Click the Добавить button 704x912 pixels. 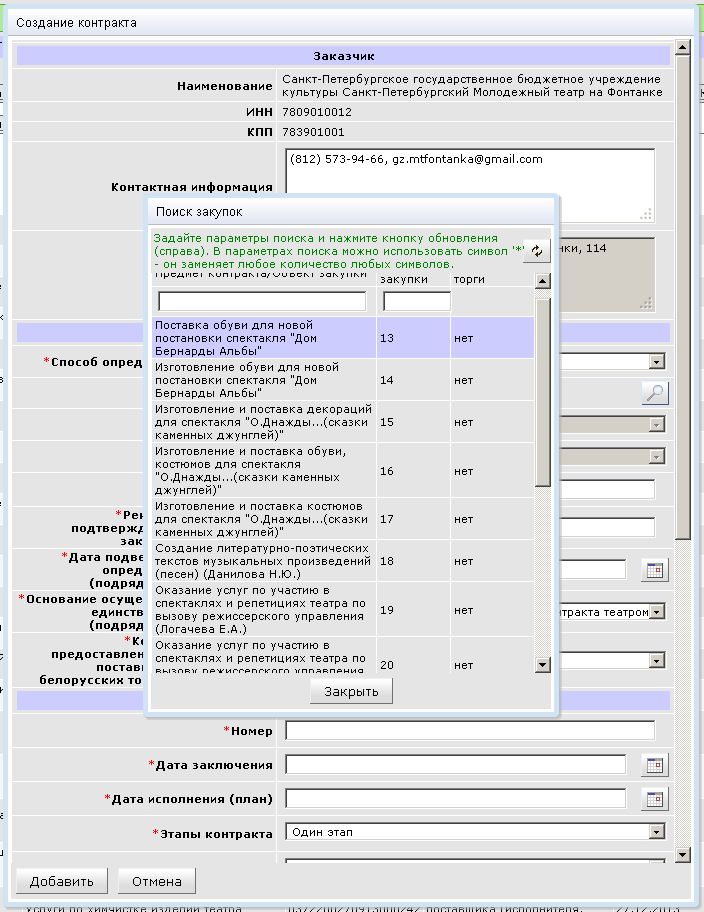62,881
